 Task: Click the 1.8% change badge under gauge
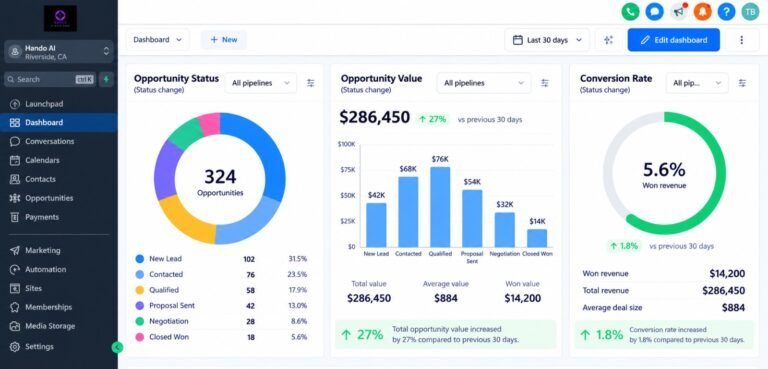tap(624, 246)
